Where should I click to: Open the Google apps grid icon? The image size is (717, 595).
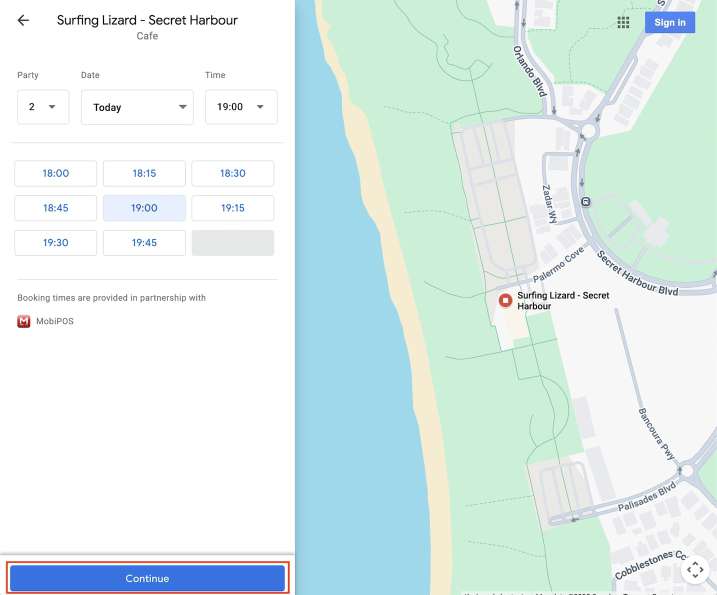click(x=623, y=22)
